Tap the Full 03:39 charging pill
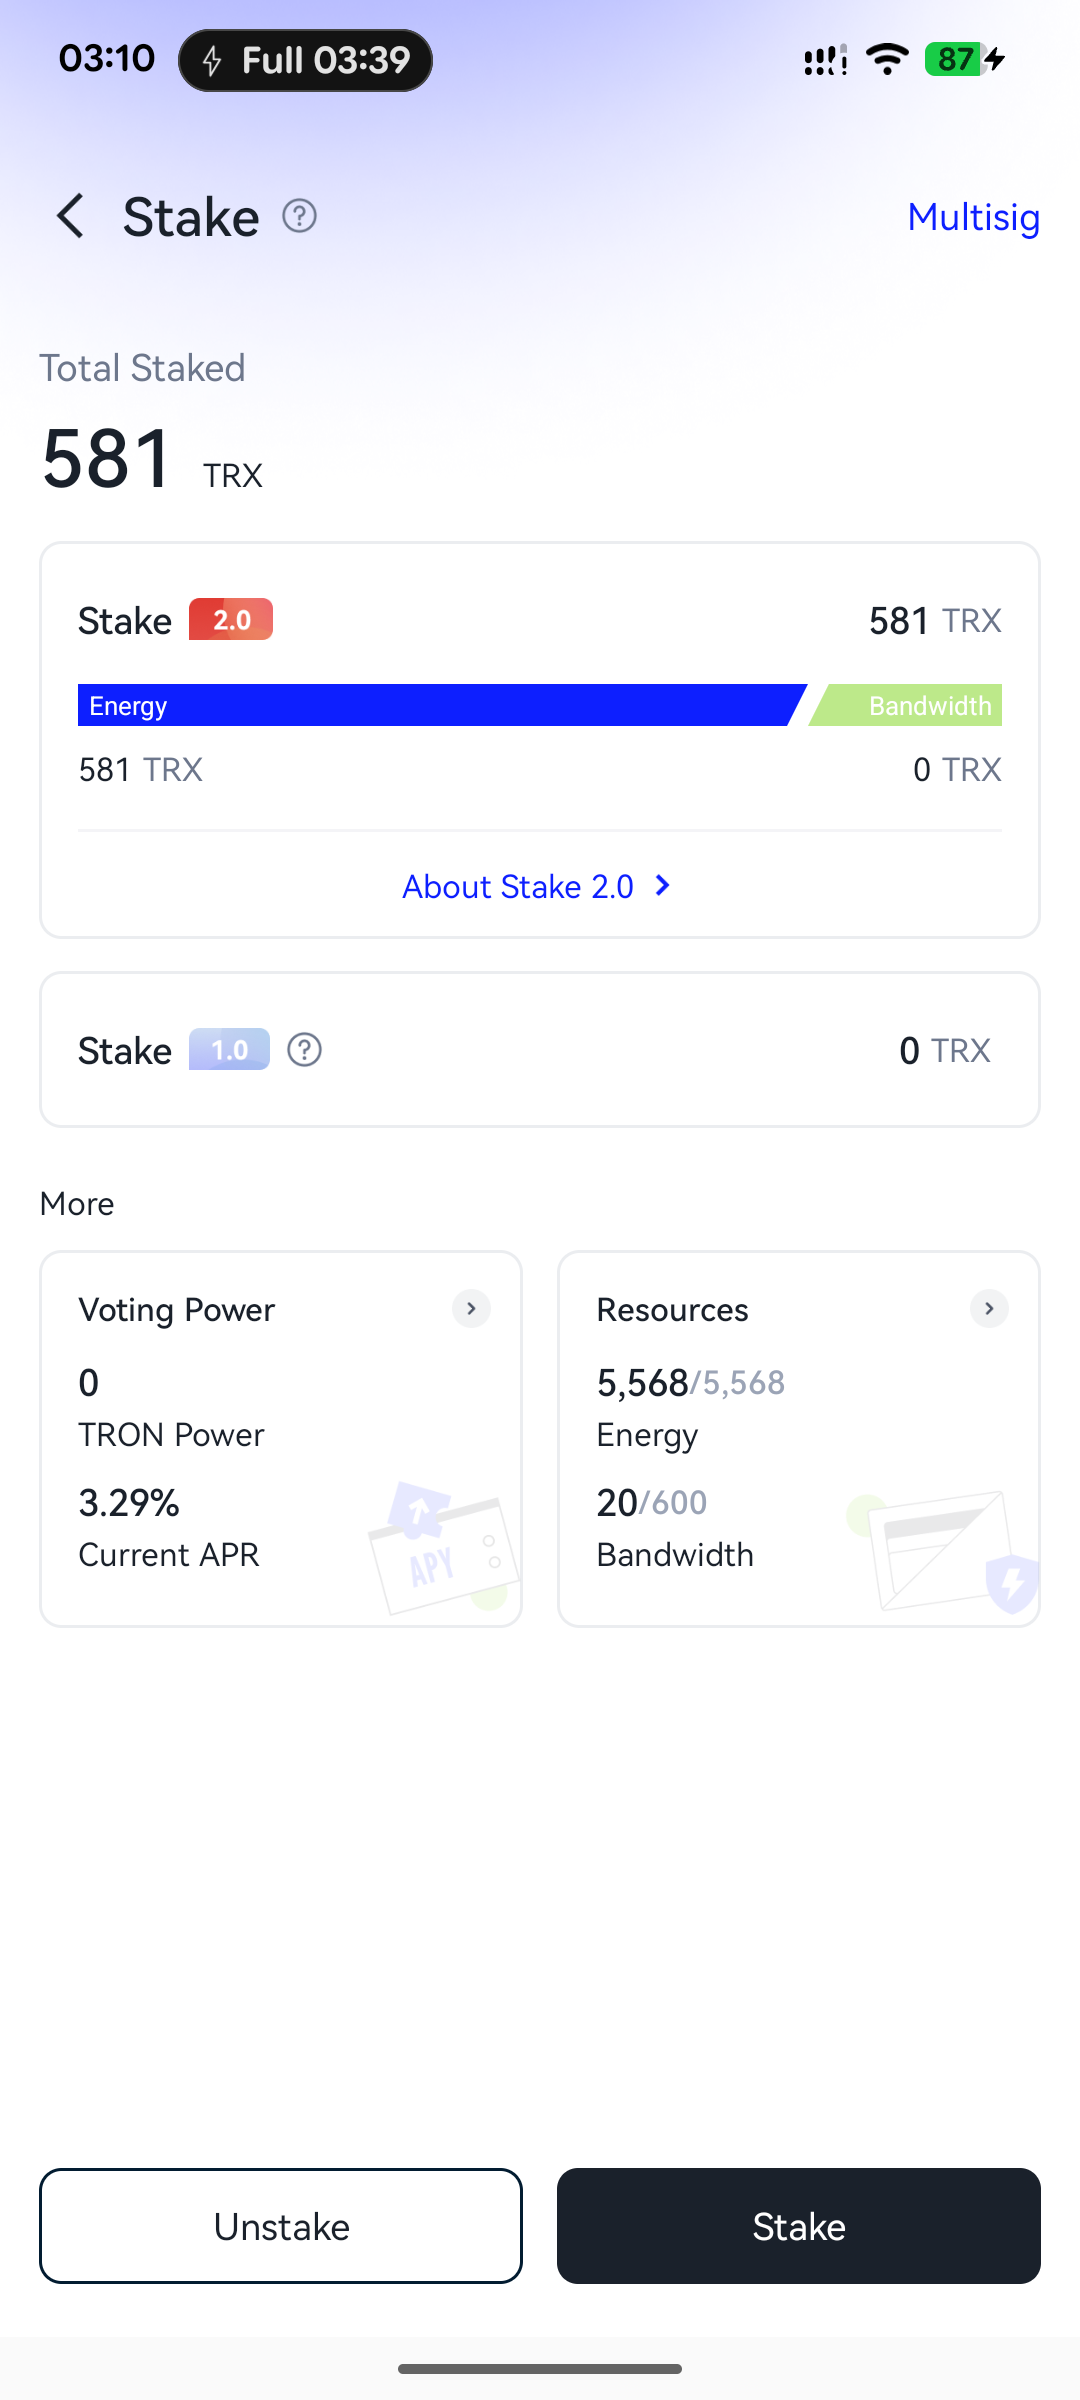 pos(305,60)
